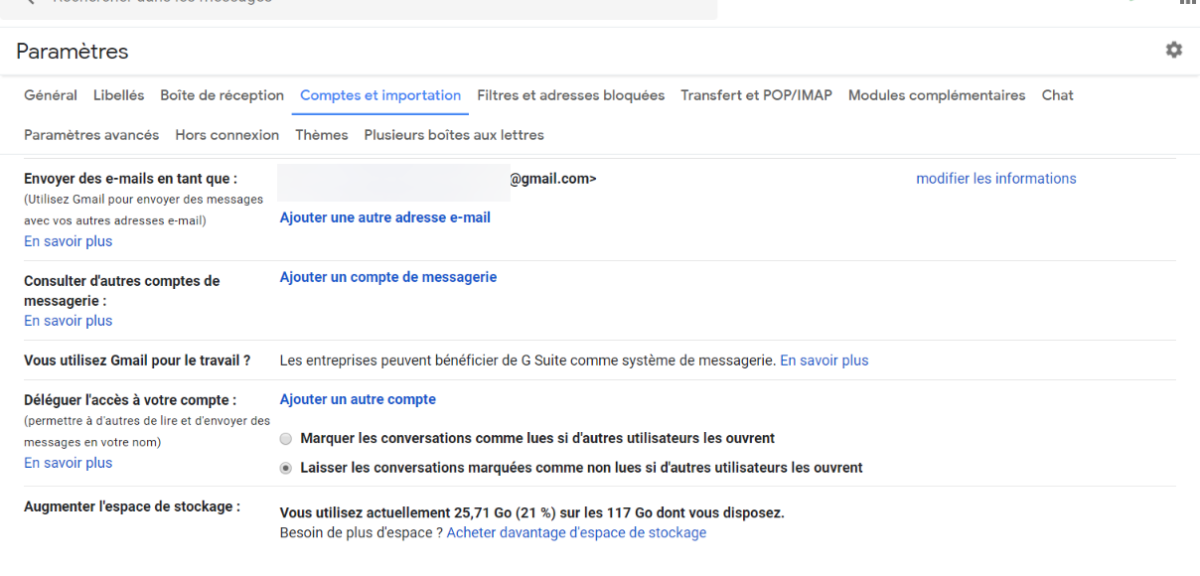Viewport: 1200px width, 576px height.
Task: Click "Acheter davantage d'espace de stockage"
Action: coord(576,532)
